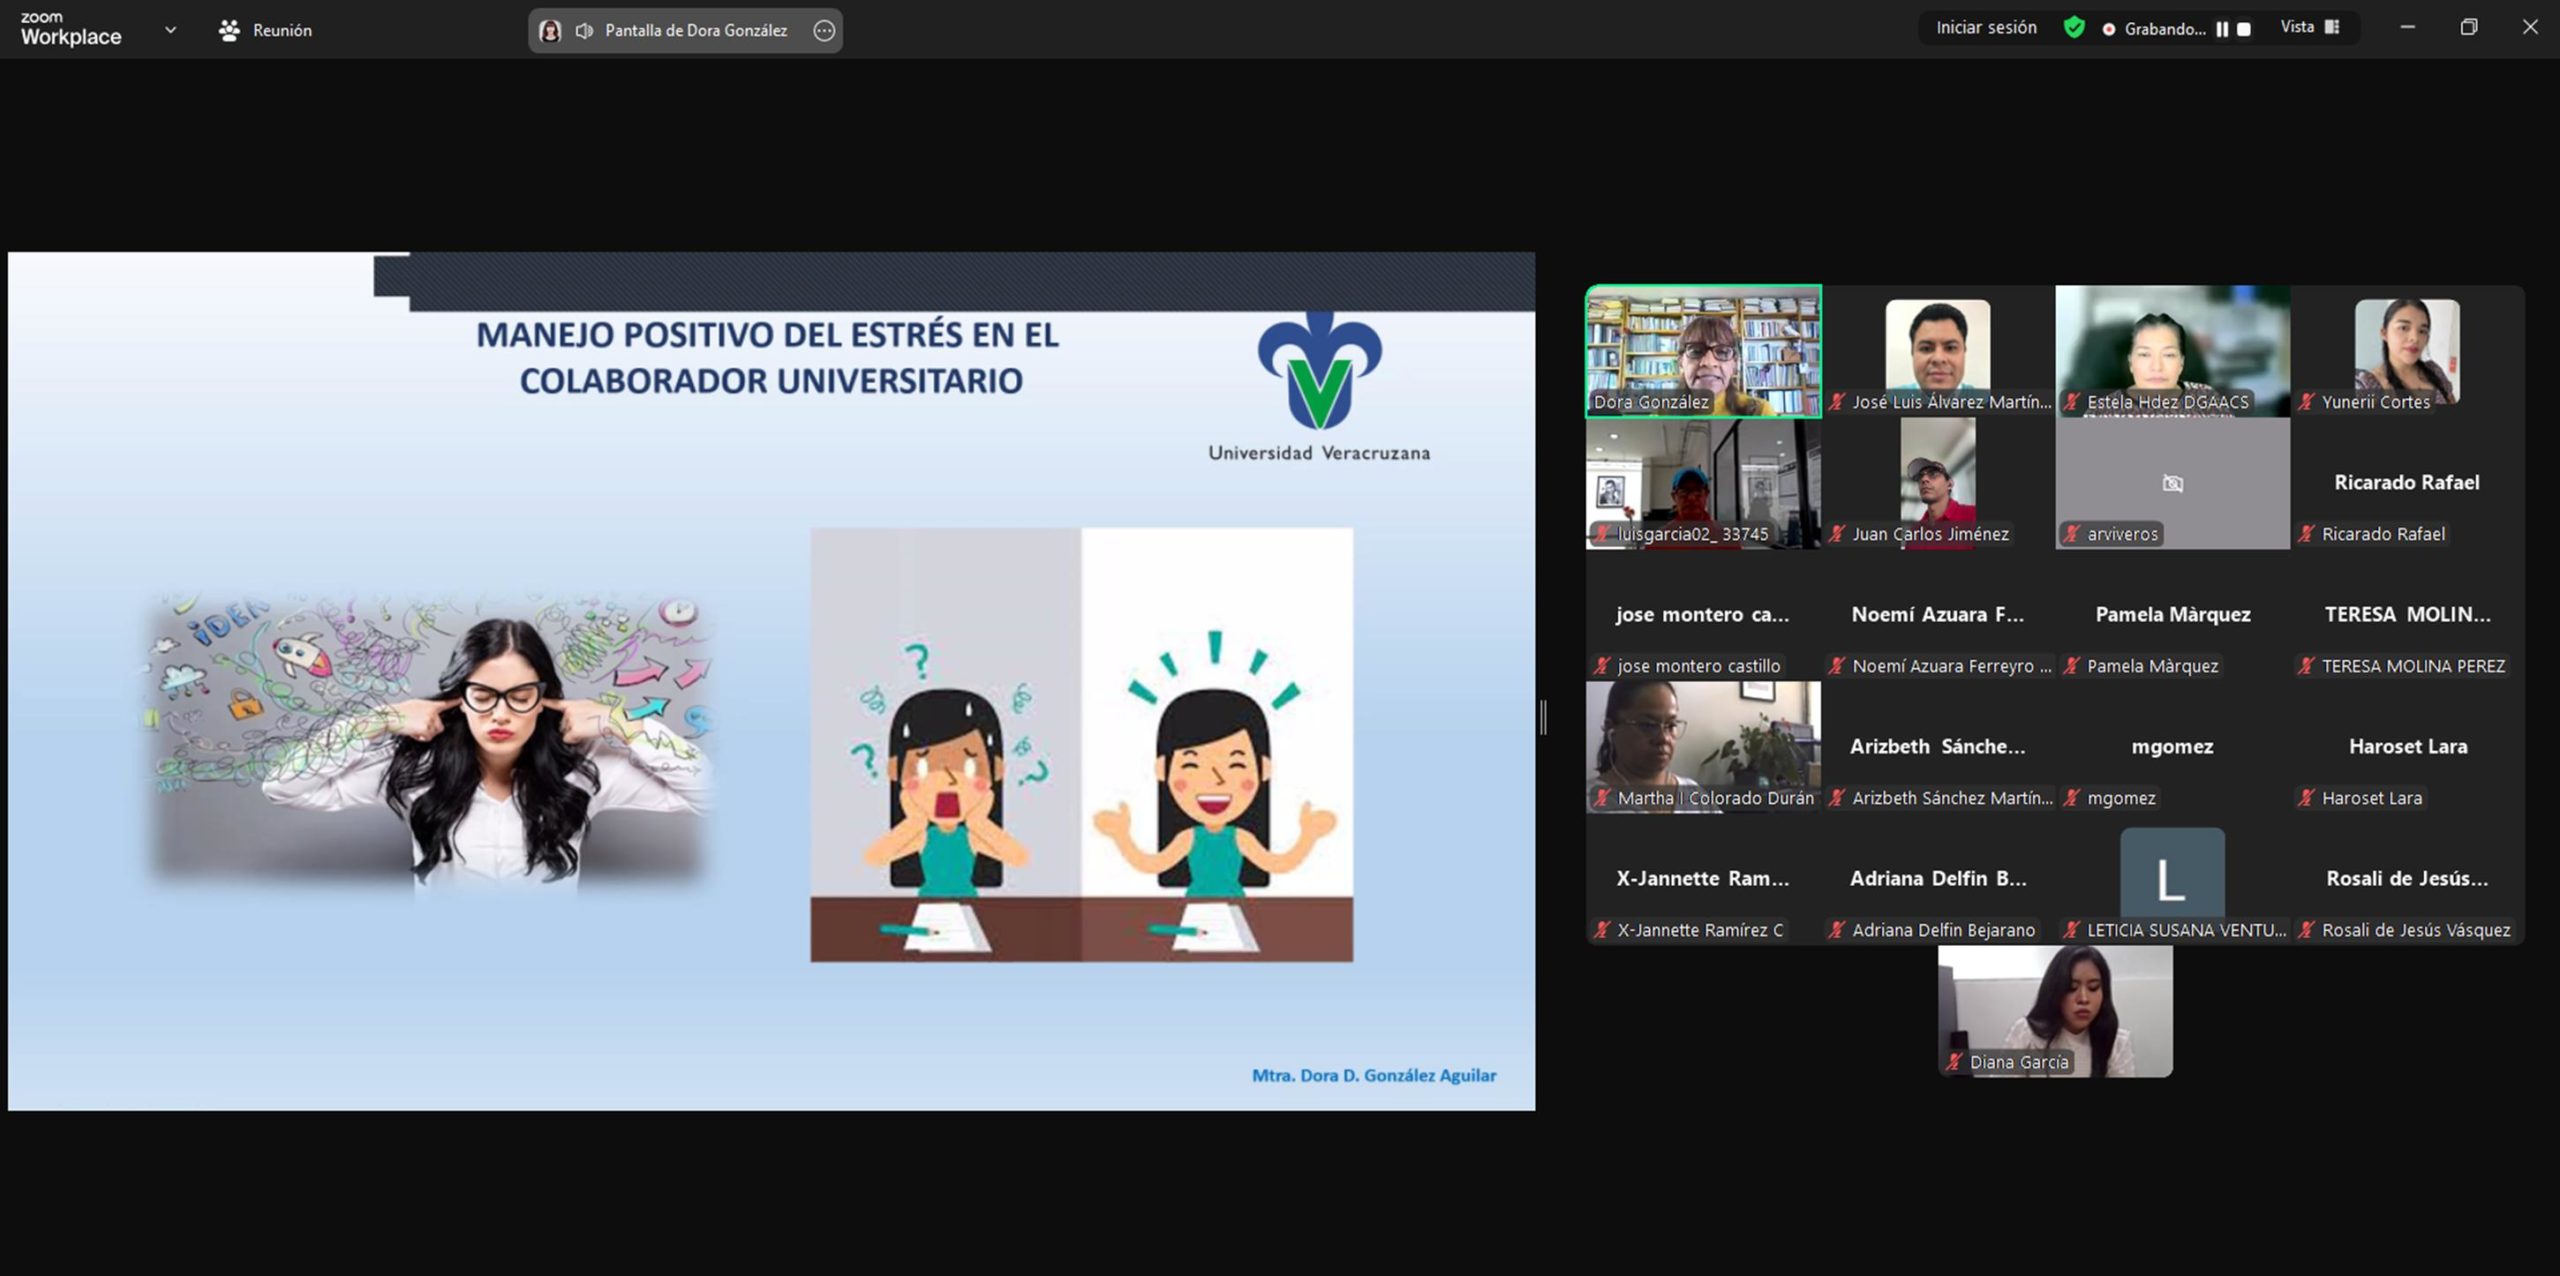Open shared screen options ellipsis menu
This screenshot has width=2560, height=1276.
[824, 30]
